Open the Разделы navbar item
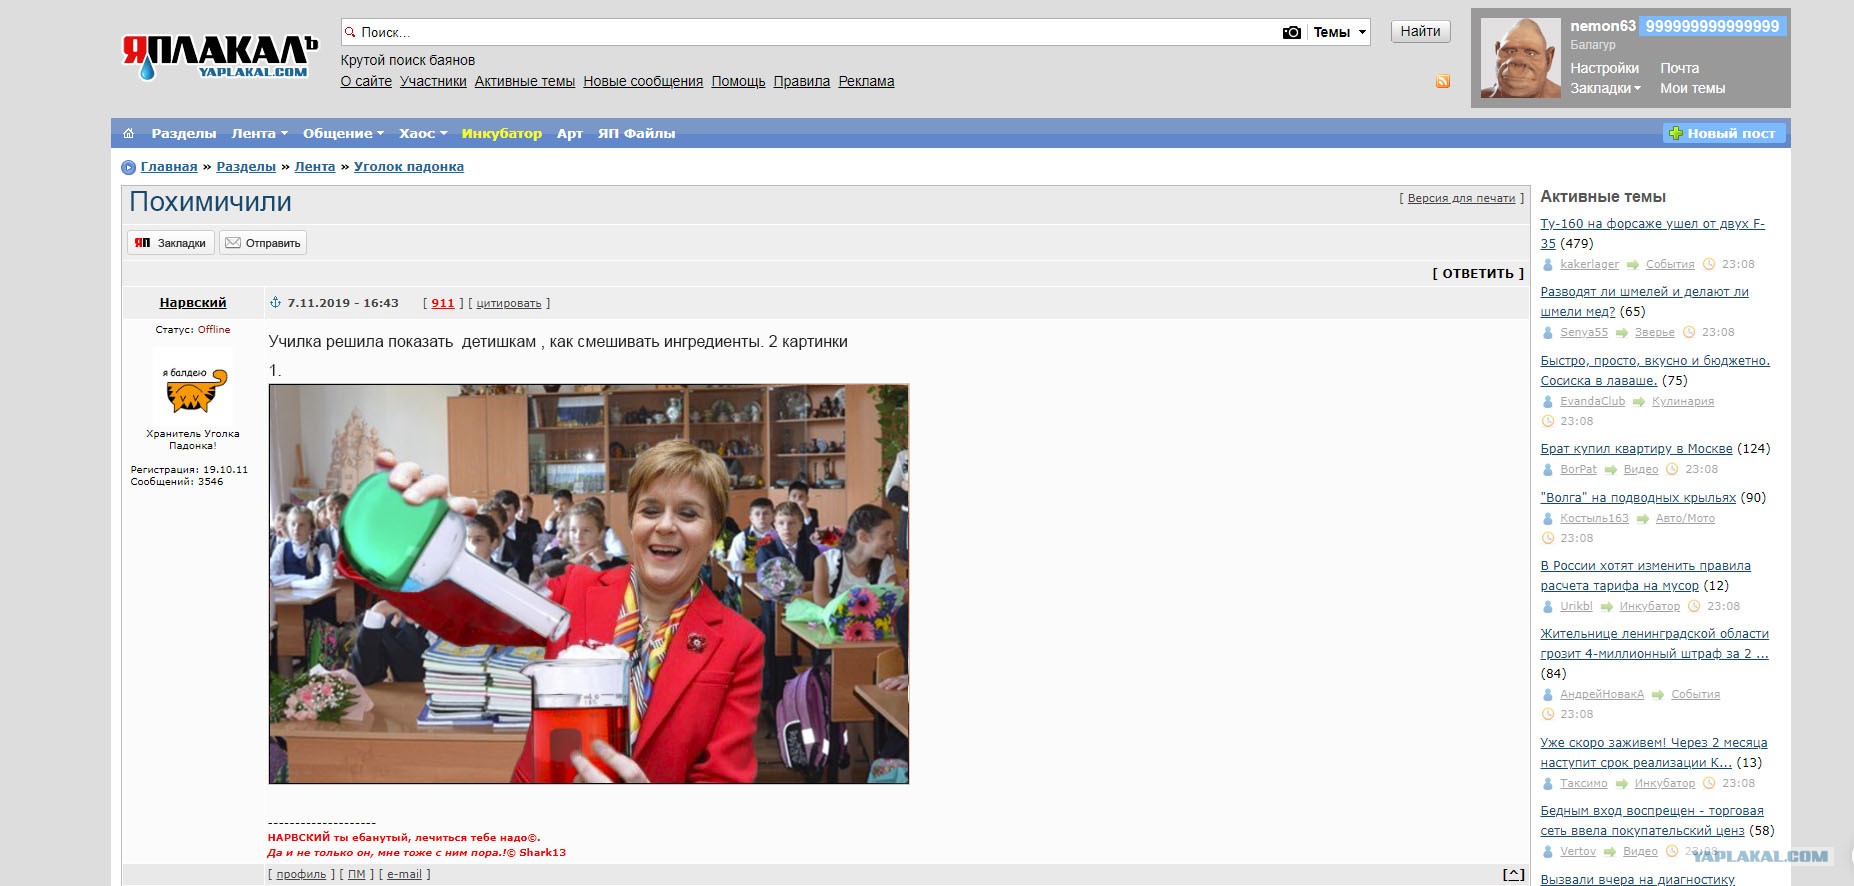Viewport: 1854px width, 886px height. (x=184, y=133)
